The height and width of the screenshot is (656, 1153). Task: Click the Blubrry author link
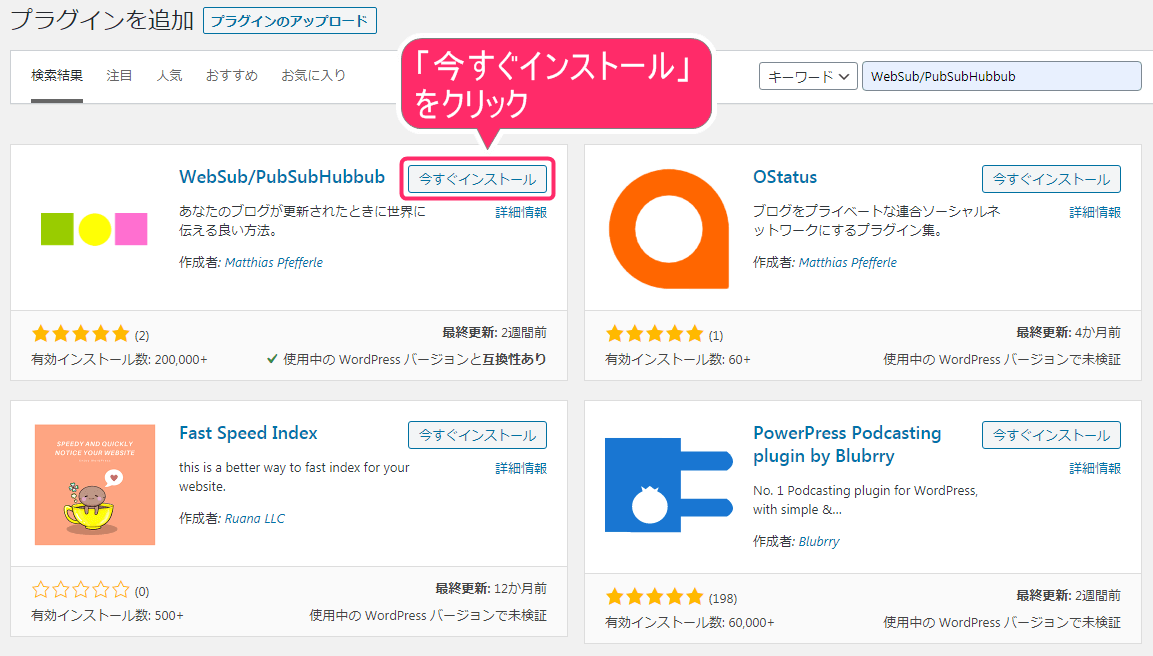819,541
